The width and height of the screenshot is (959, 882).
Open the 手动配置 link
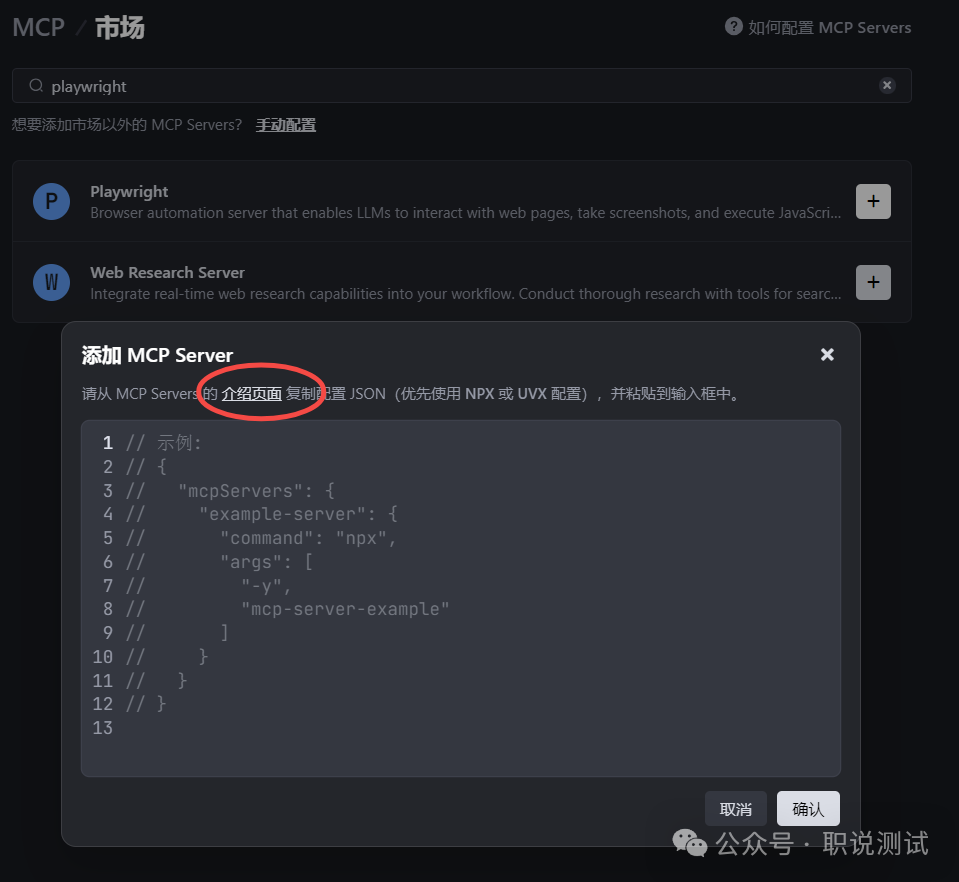click(285, 124)
